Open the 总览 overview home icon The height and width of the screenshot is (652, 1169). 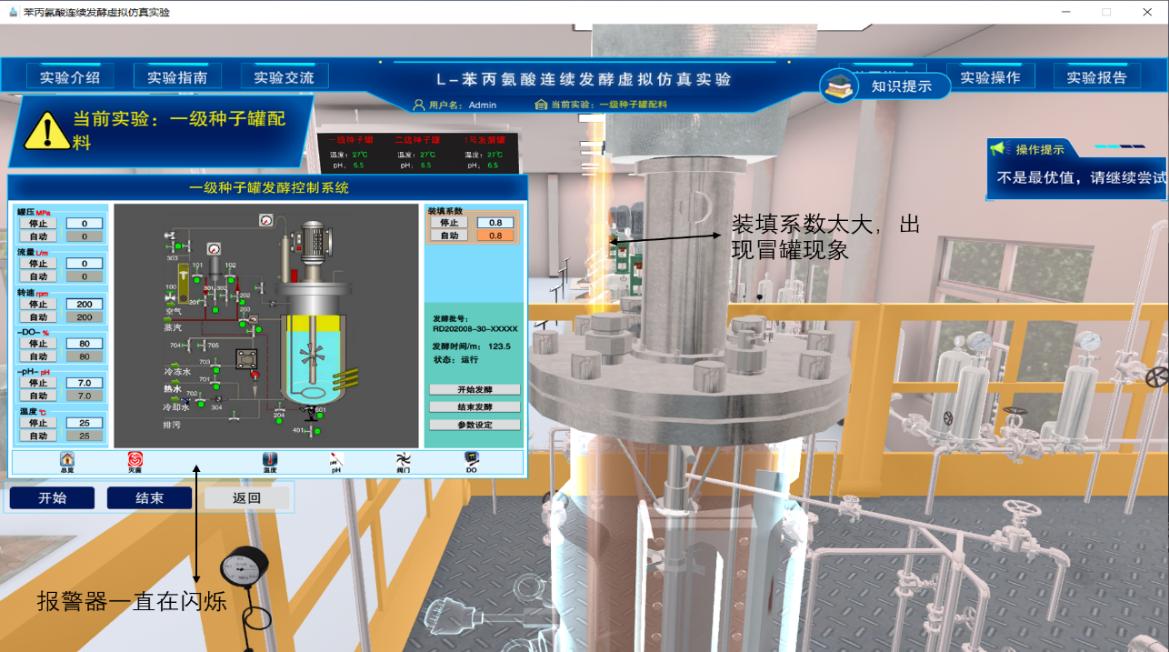coord(67,460)
